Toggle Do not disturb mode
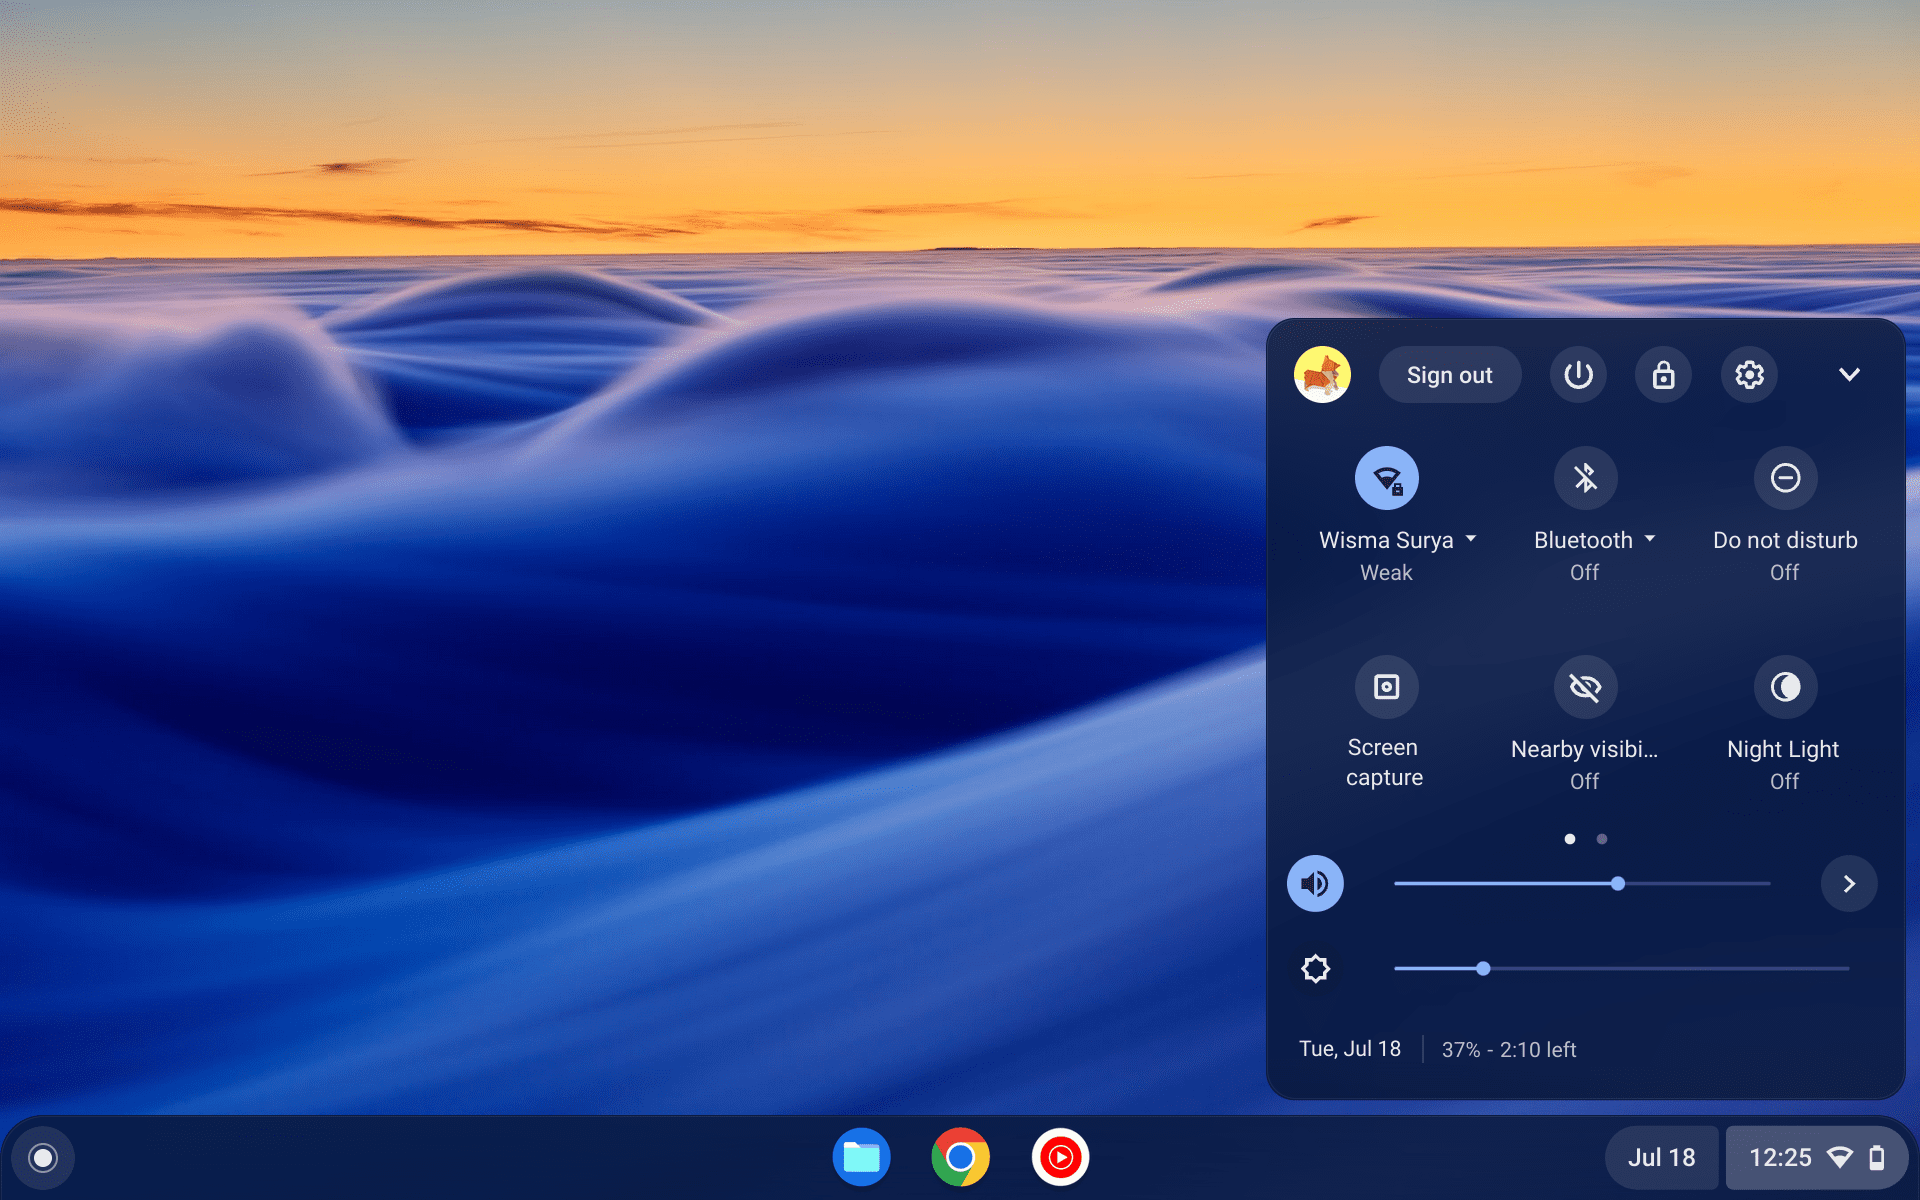The width and height of the screenshot is (1920, 1200). (x=1785, y=477)
